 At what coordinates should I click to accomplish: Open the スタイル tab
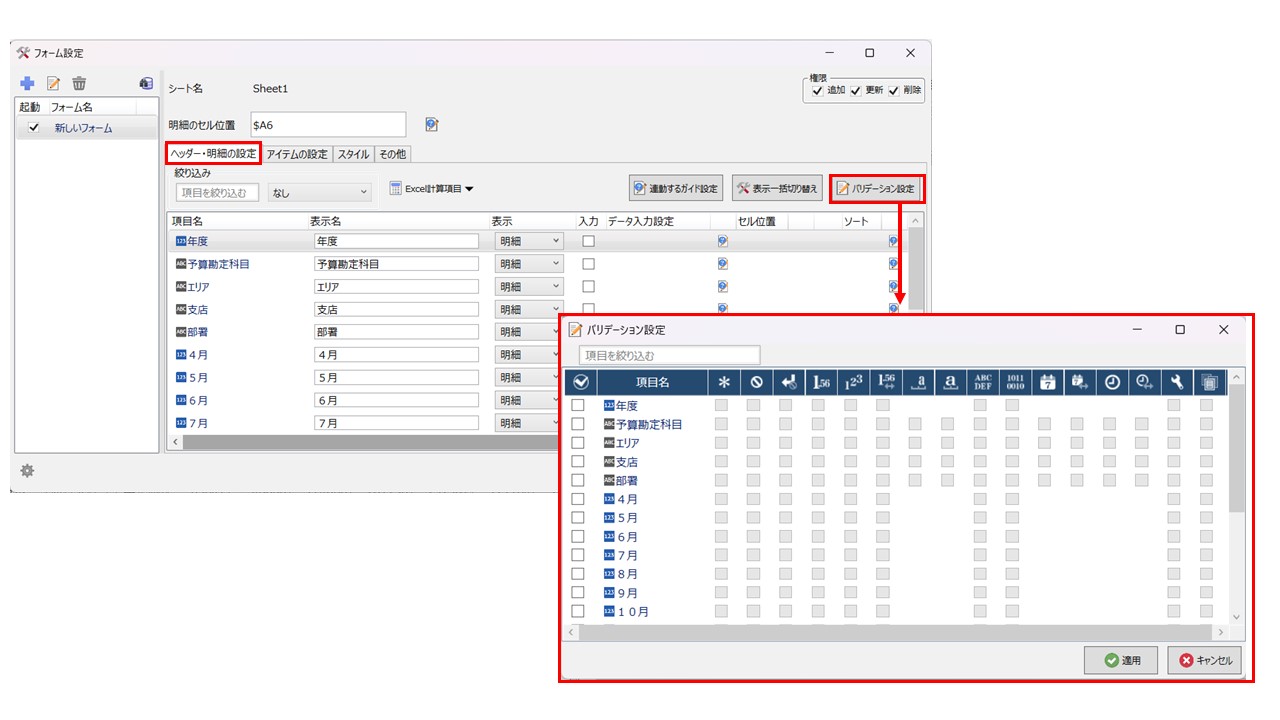353,154
